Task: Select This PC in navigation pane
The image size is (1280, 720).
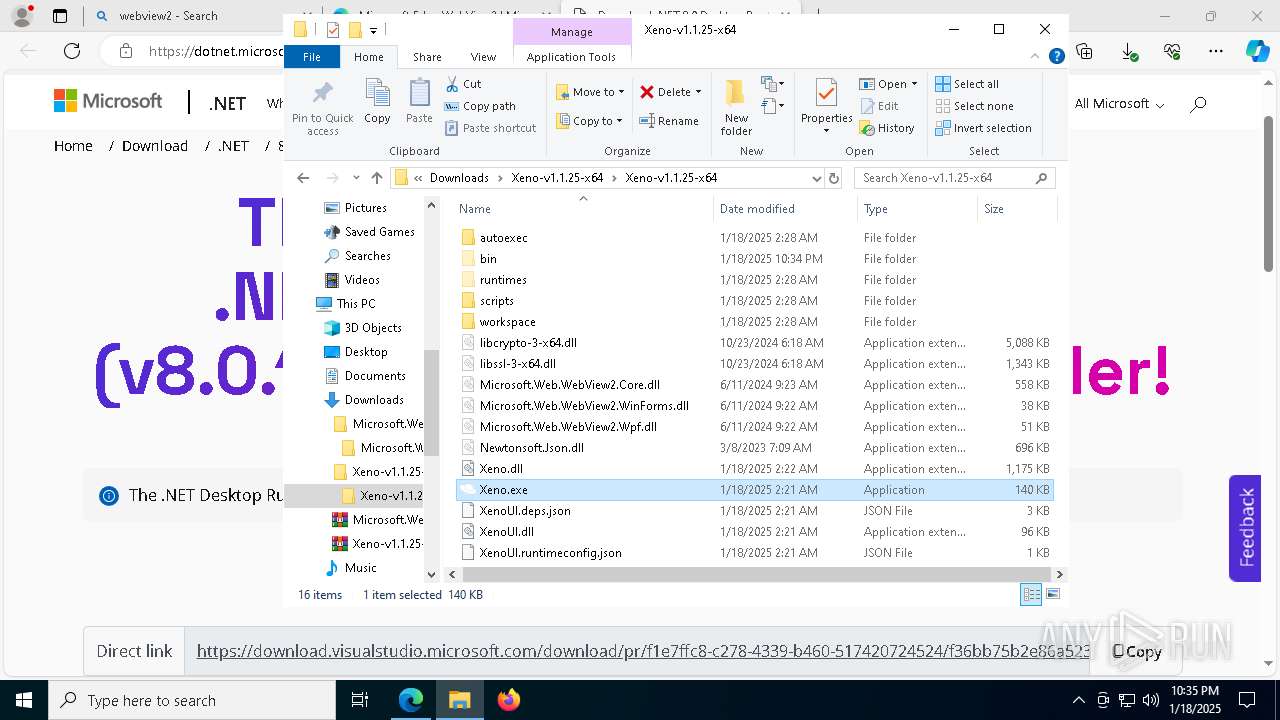Action: pos(355,304)
